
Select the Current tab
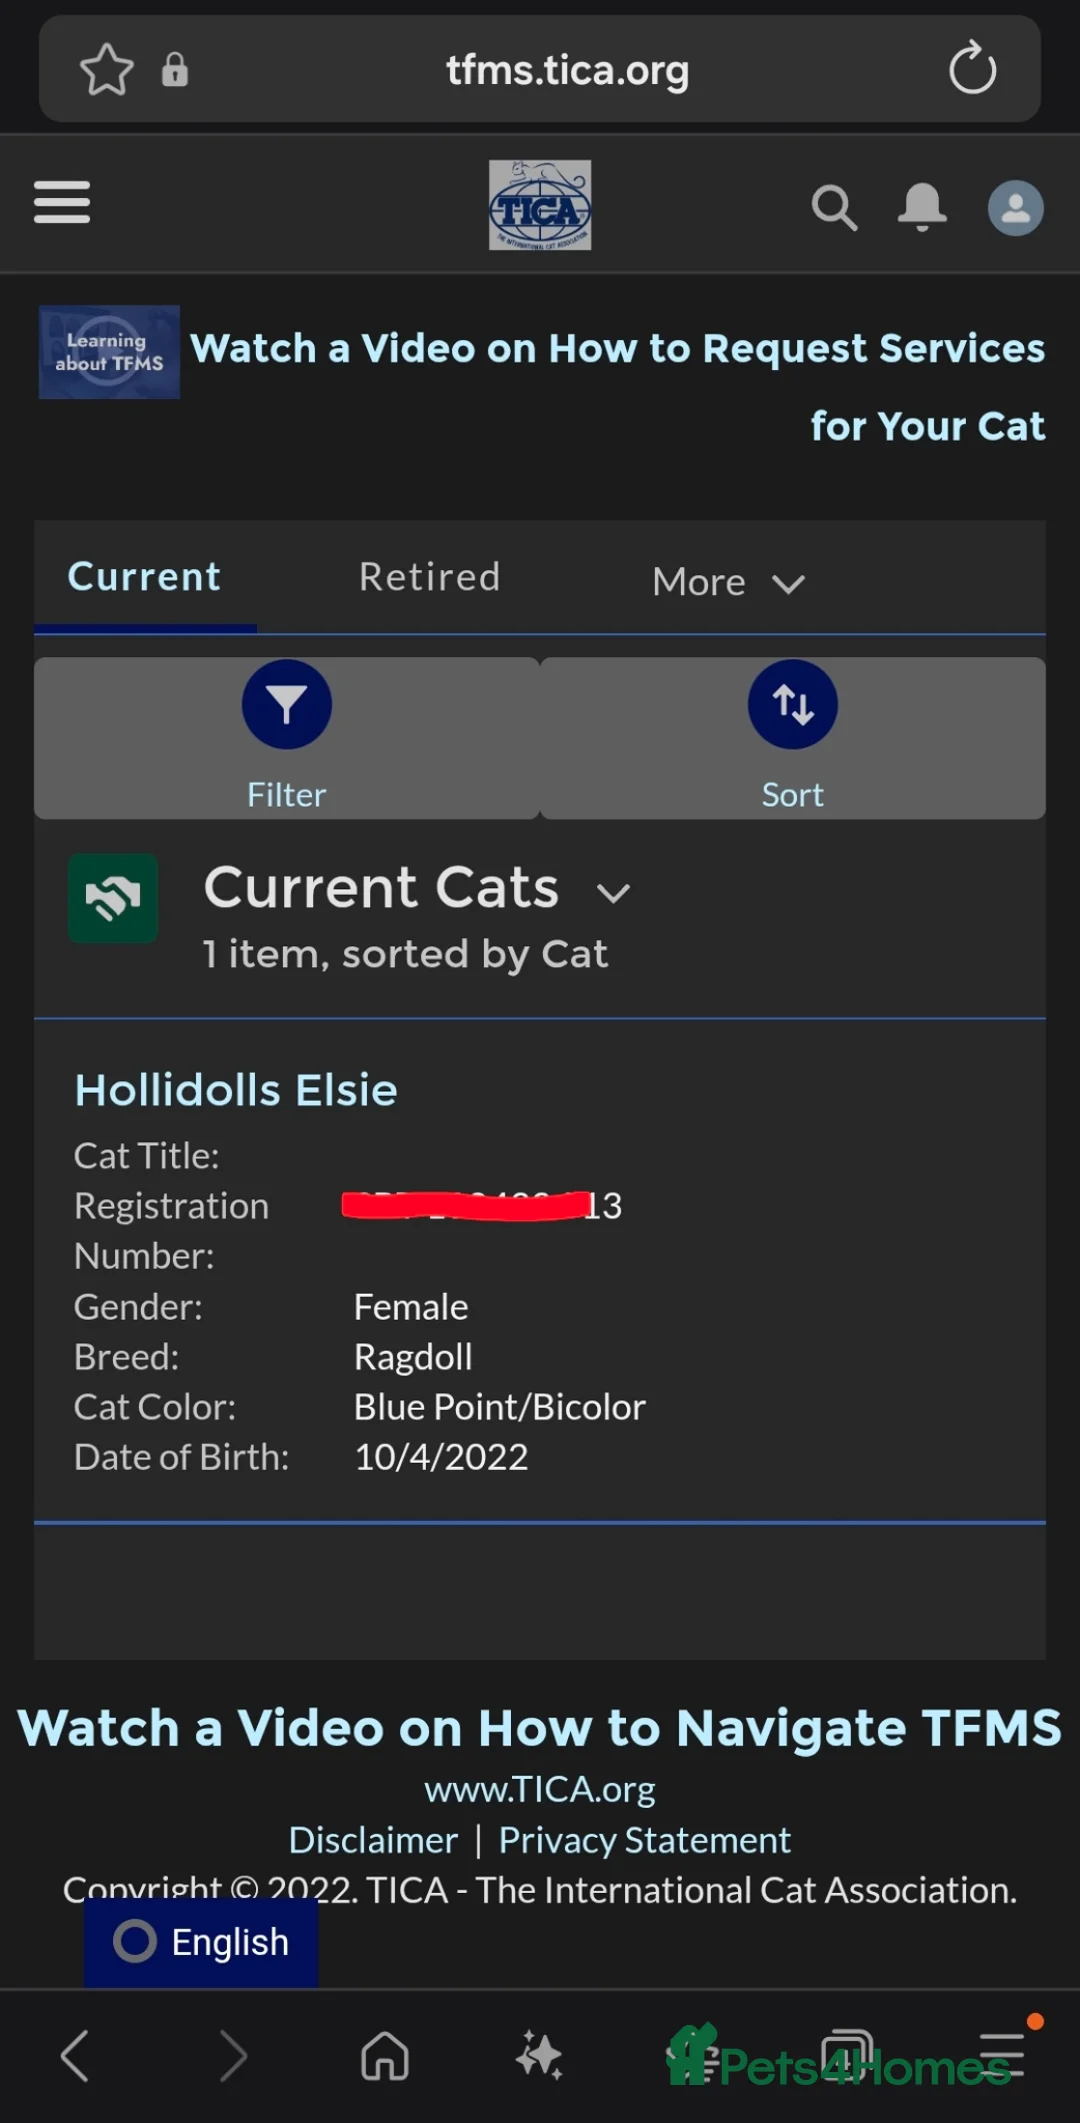coord(143,576)
